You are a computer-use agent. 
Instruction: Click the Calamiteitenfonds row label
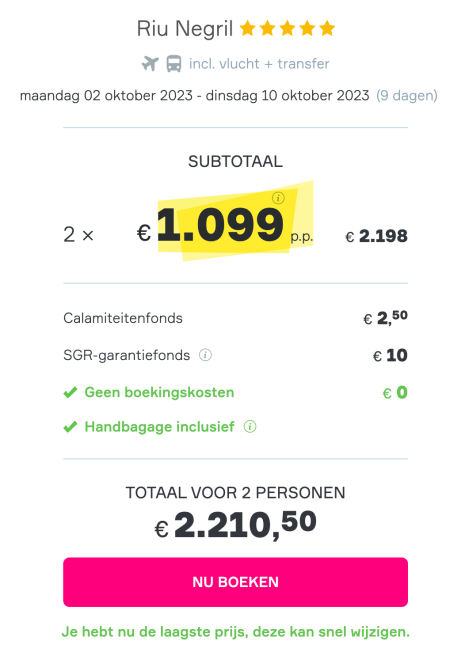pos(123,318)
